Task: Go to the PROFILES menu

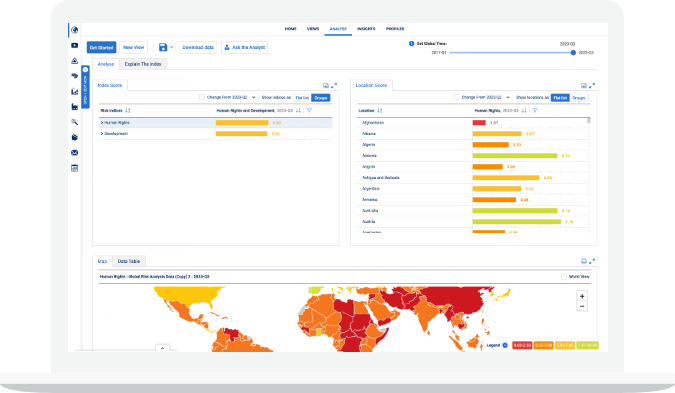Action: click(x=395, y=29)
